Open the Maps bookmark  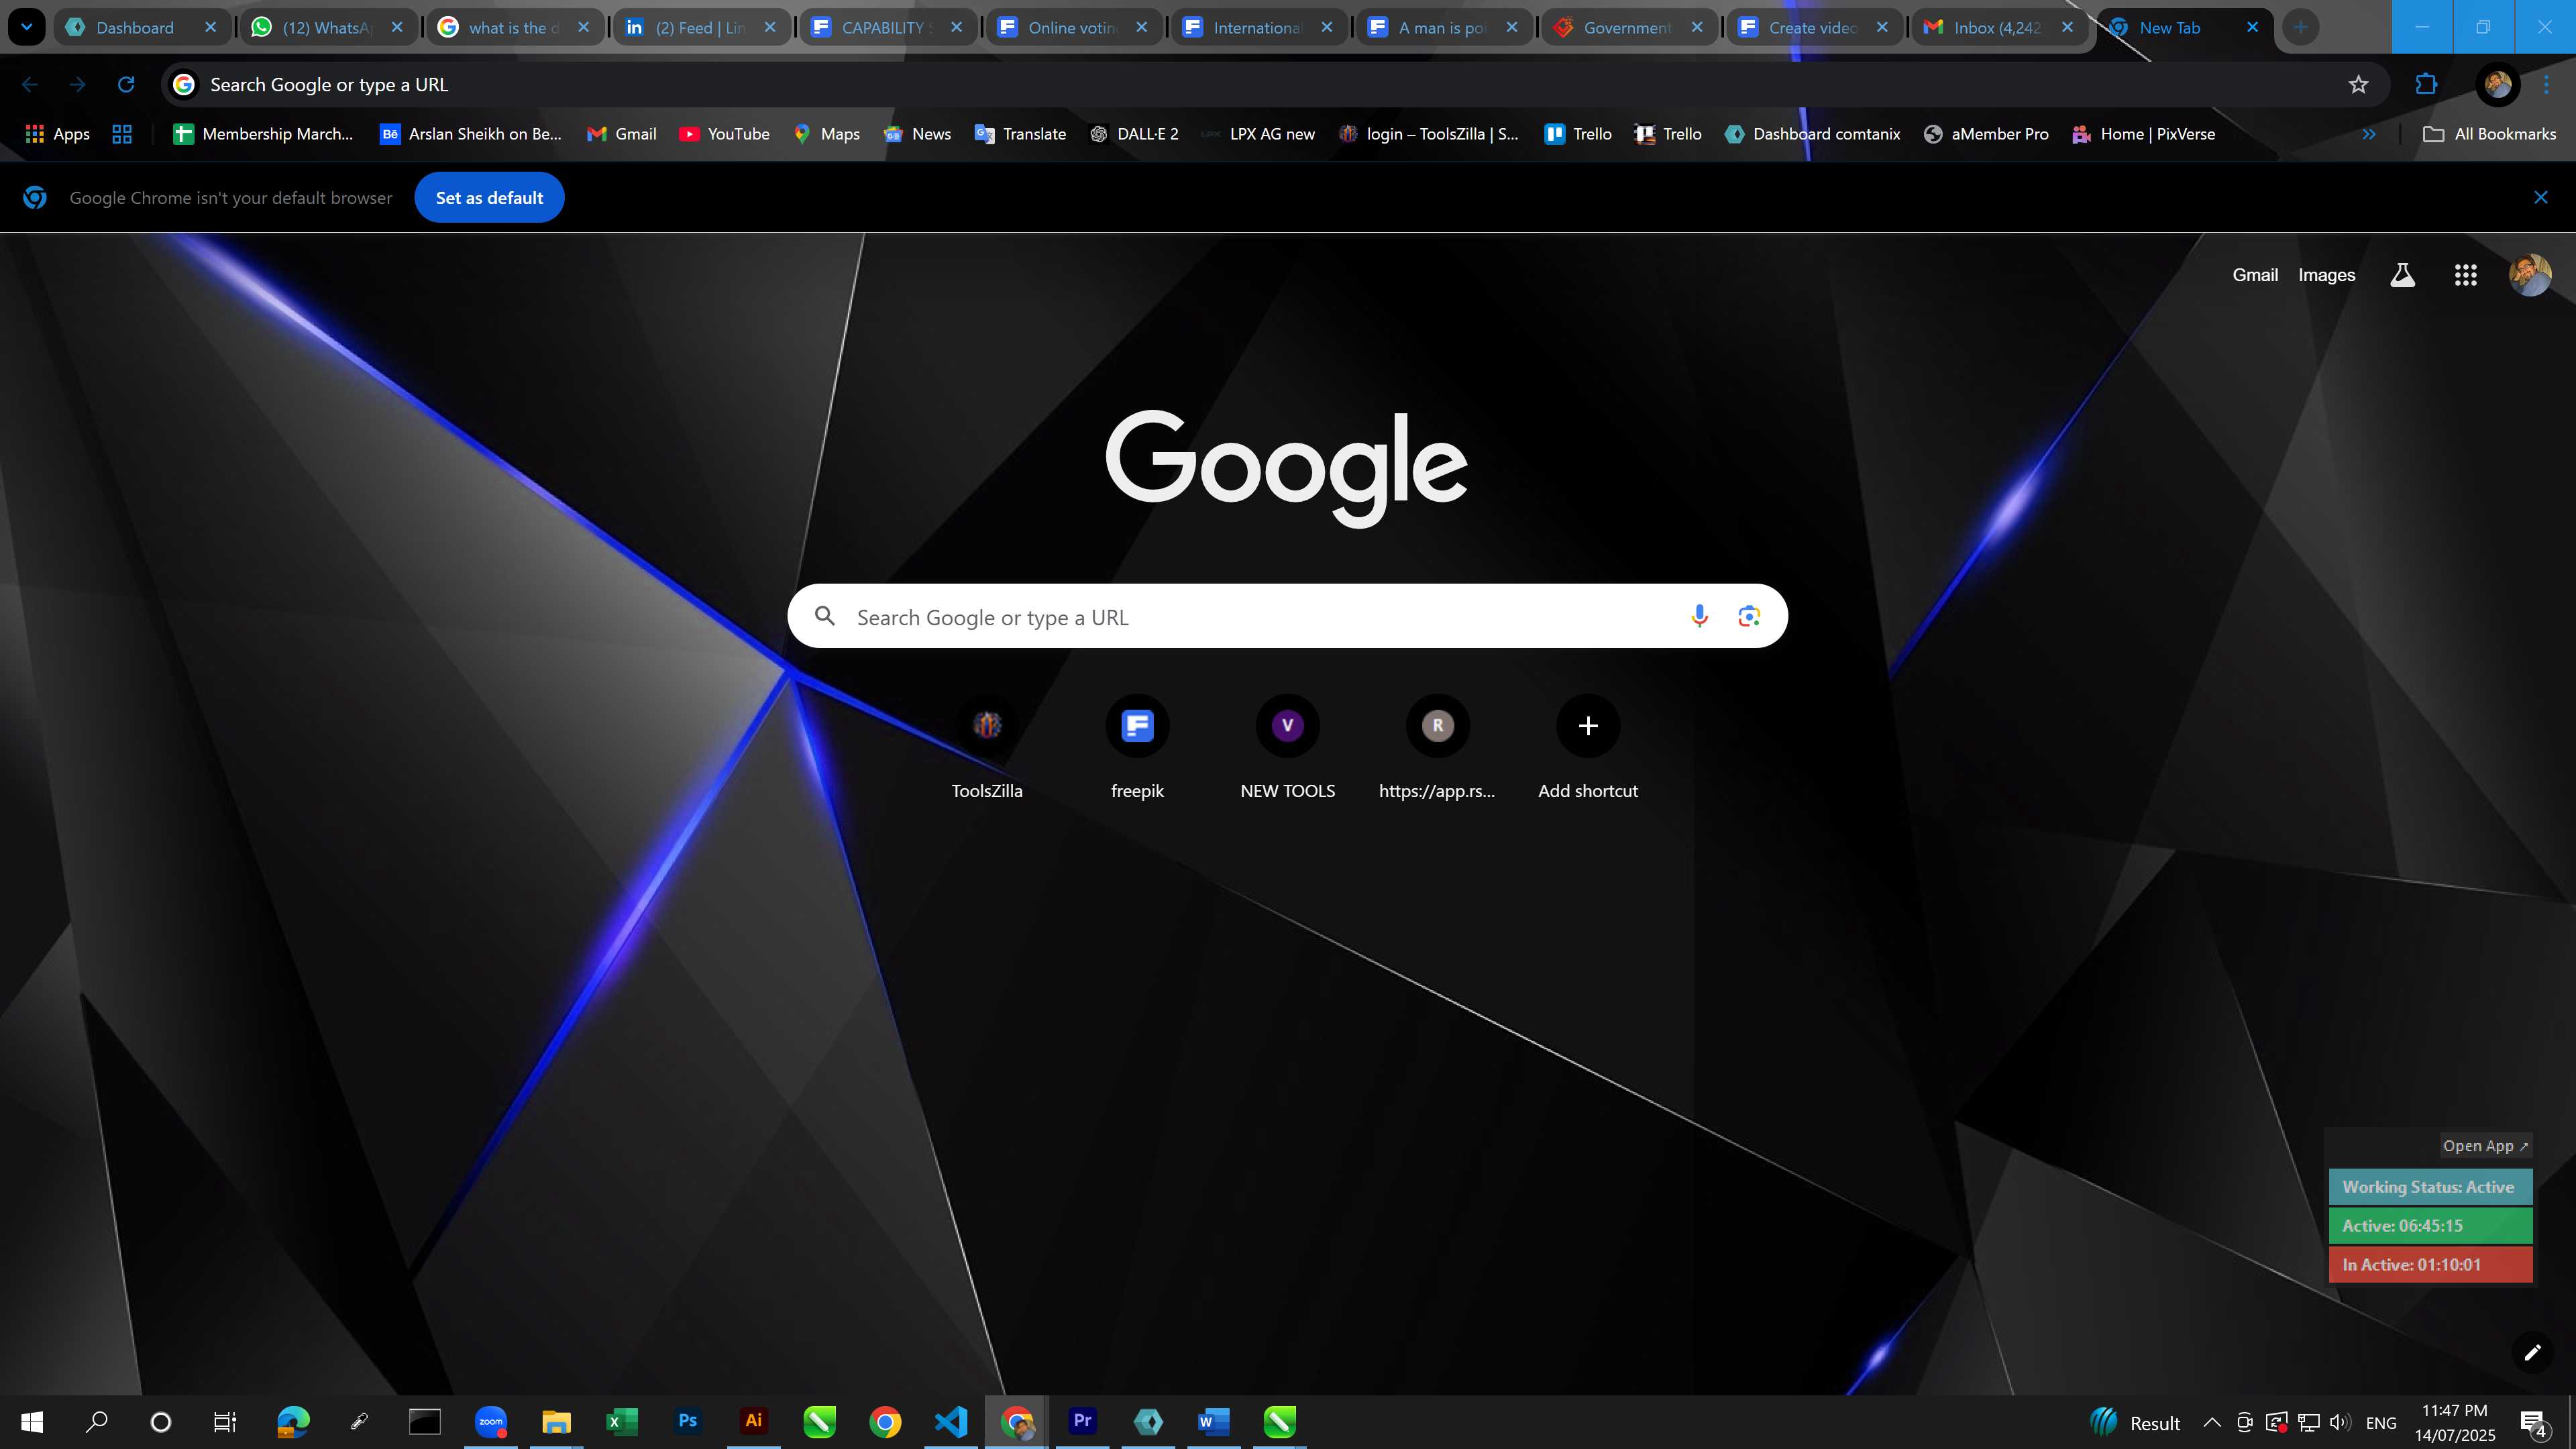(827, 134)
